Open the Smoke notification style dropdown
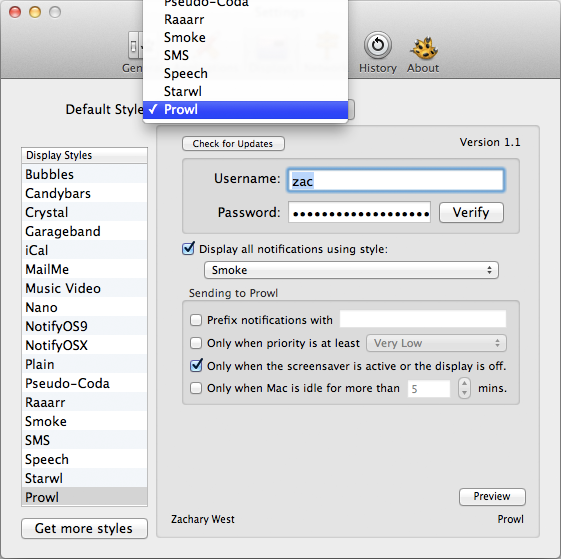This screenshot has height=559, width=561. [x=351, y=270]
